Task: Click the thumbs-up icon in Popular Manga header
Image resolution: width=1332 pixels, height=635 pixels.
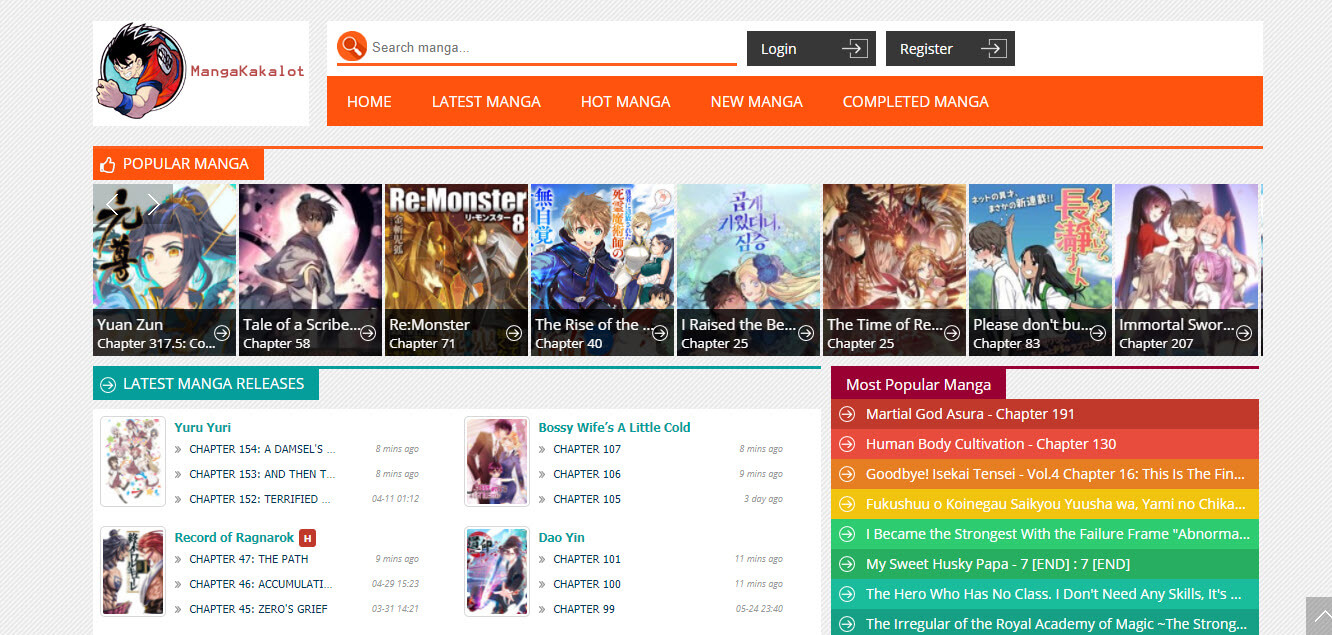Action: 108,164
